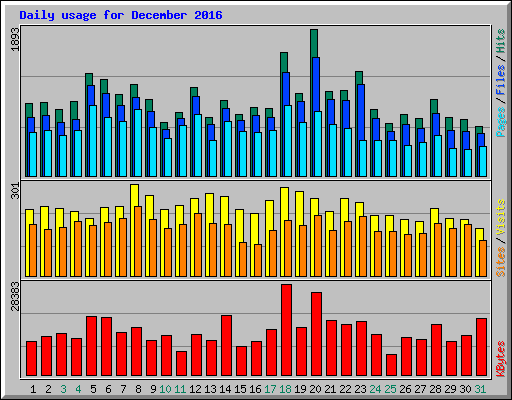The width and height of the screenshot is (512, 400).
Task: Select the 301 visits axis value
Action: coord(15,191)
